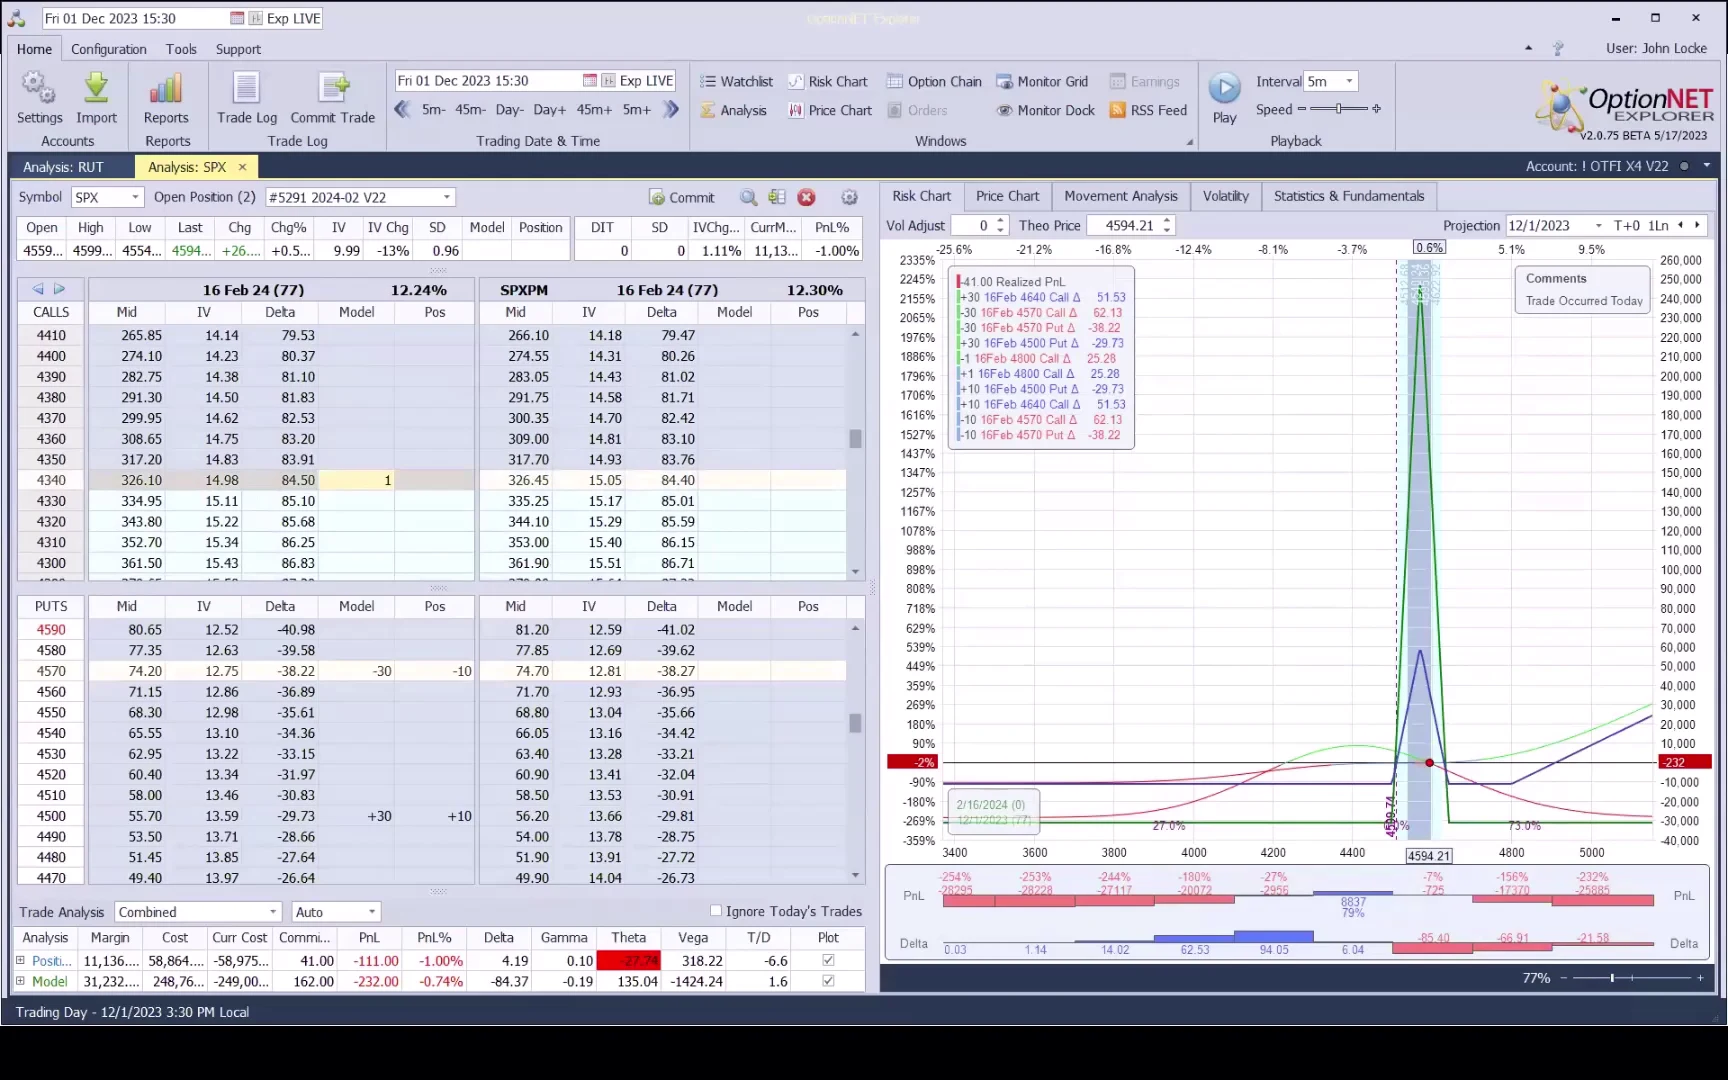Open the Monitor Dock window
The image size is (1728, 1080).
1045,111
